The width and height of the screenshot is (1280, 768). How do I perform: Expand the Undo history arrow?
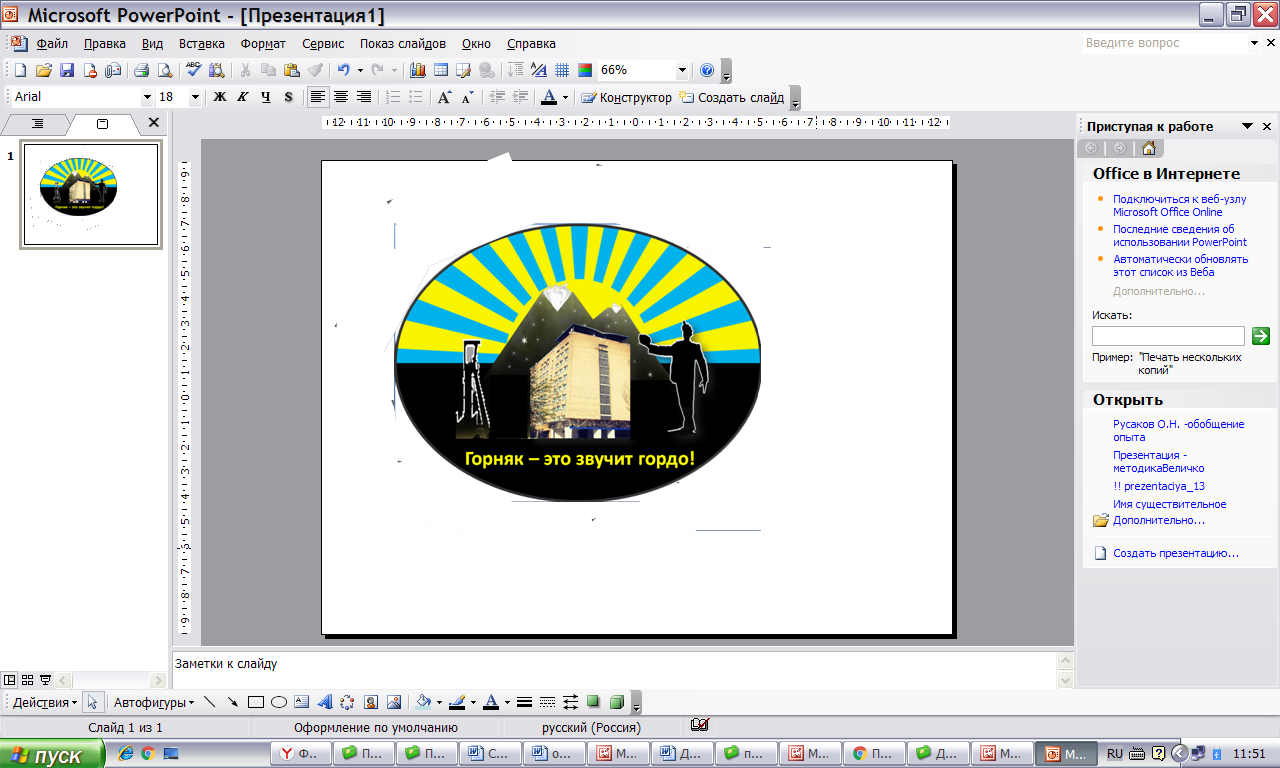360,70
